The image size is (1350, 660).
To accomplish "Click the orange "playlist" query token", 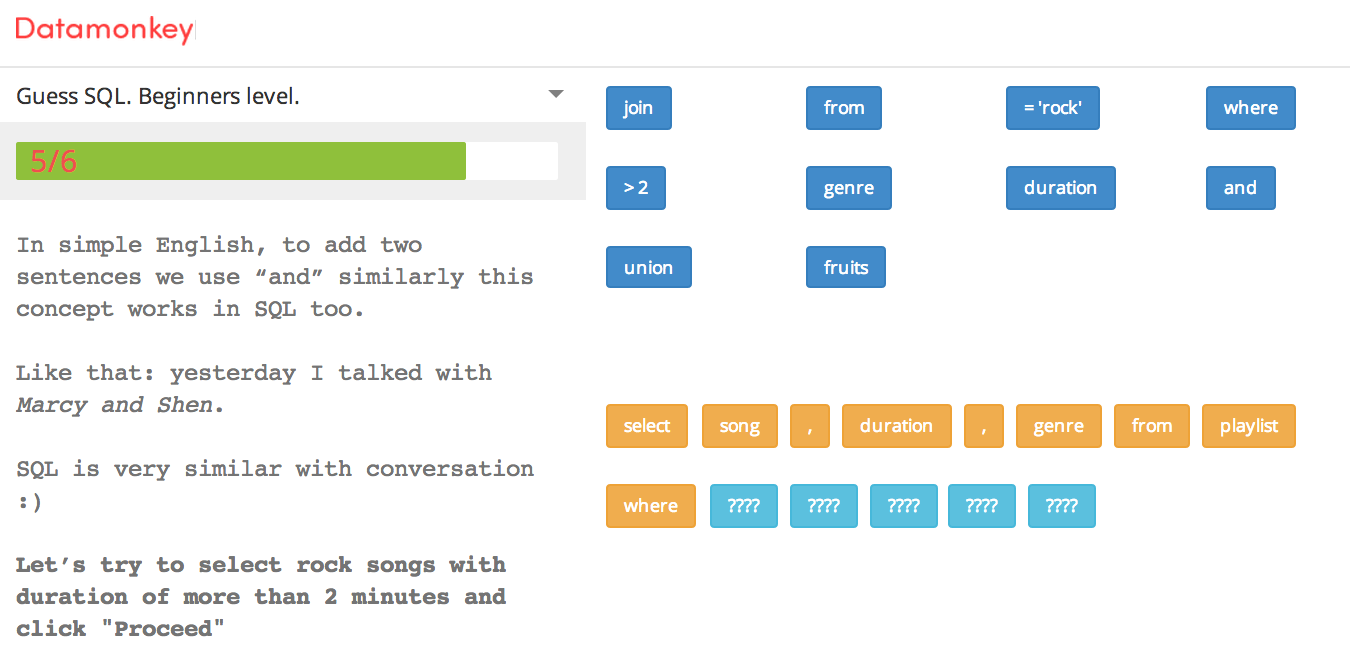I will coord(1248,426).
